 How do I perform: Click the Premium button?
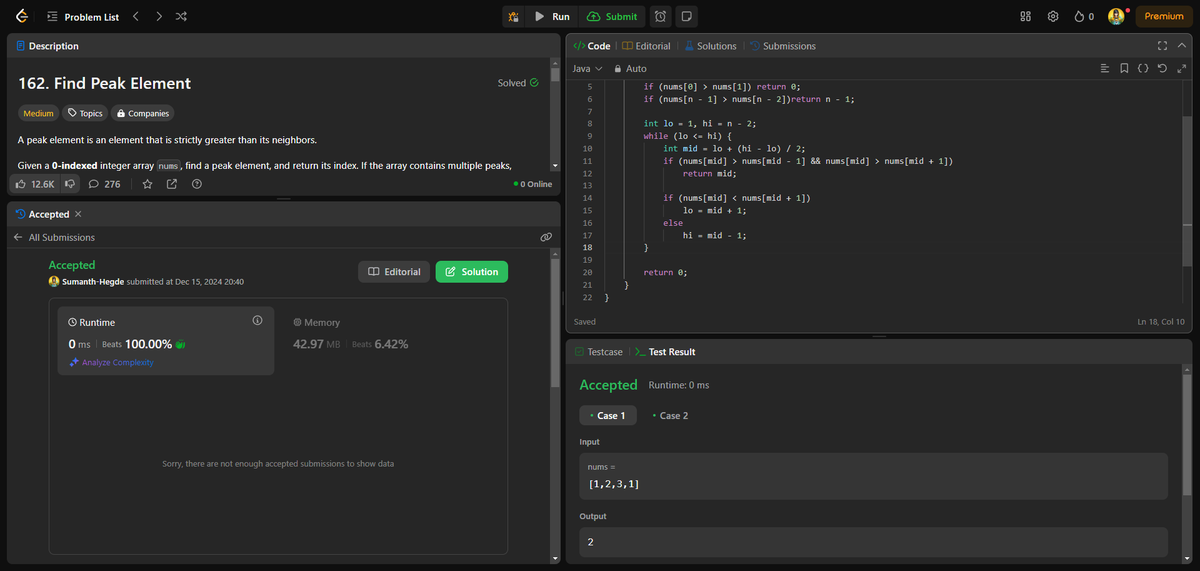pyautogui.click(x=1163, y=16)
